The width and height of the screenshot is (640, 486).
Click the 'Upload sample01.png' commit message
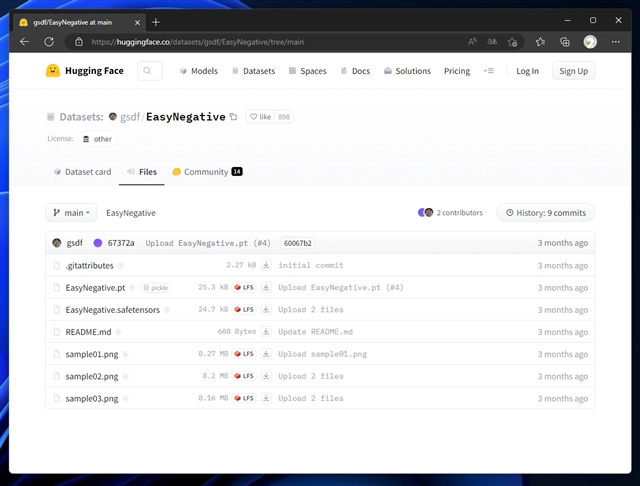(x=322, y=354)
